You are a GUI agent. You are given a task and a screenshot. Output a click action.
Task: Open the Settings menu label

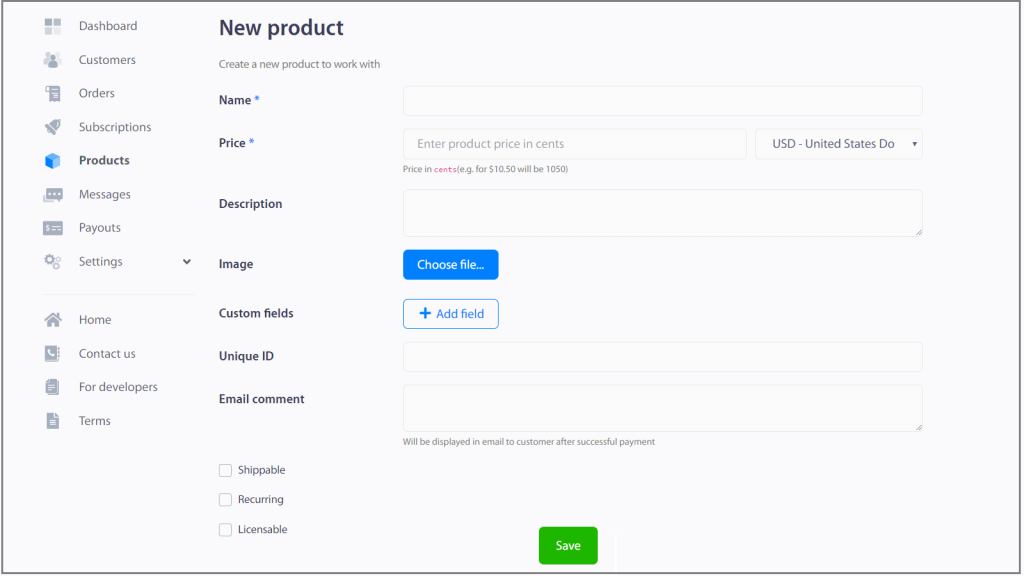click(101, 262)
